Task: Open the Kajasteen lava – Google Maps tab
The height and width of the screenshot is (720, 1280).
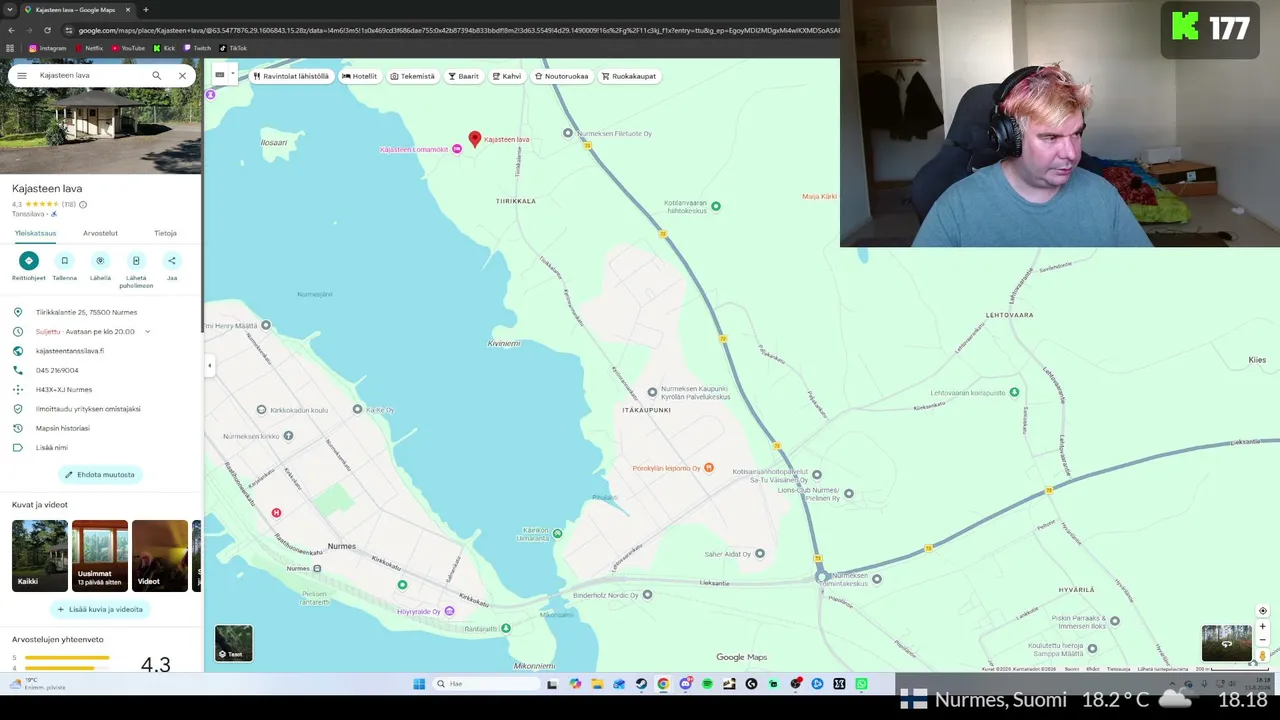Action: click(75, 10)
